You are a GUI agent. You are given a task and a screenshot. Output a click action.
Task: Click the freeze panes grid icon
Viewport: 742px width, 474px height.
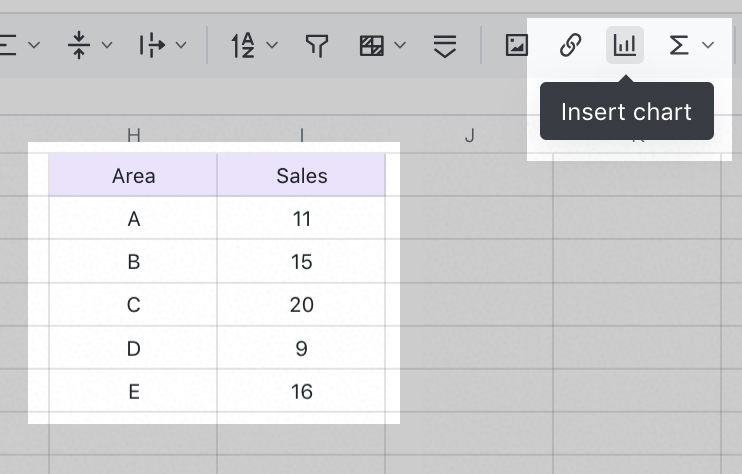pyautogui.click(x=371, y=45)
